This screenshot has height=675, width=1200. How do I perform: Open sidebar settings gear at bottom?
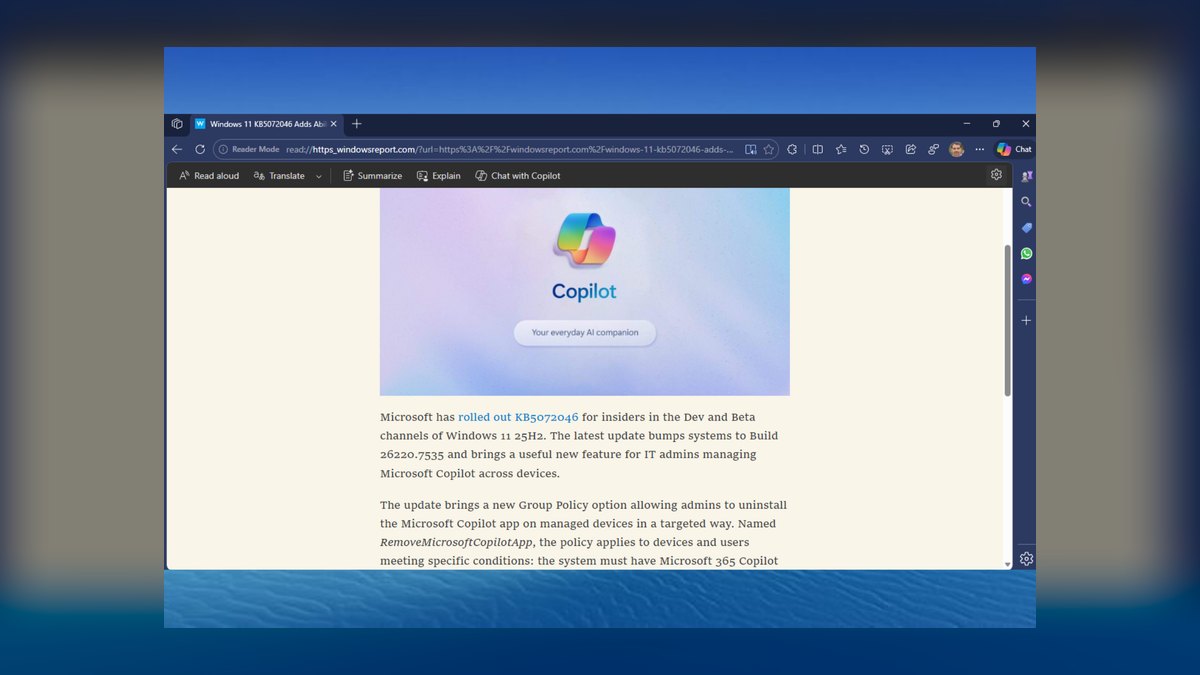(1026, 559)
